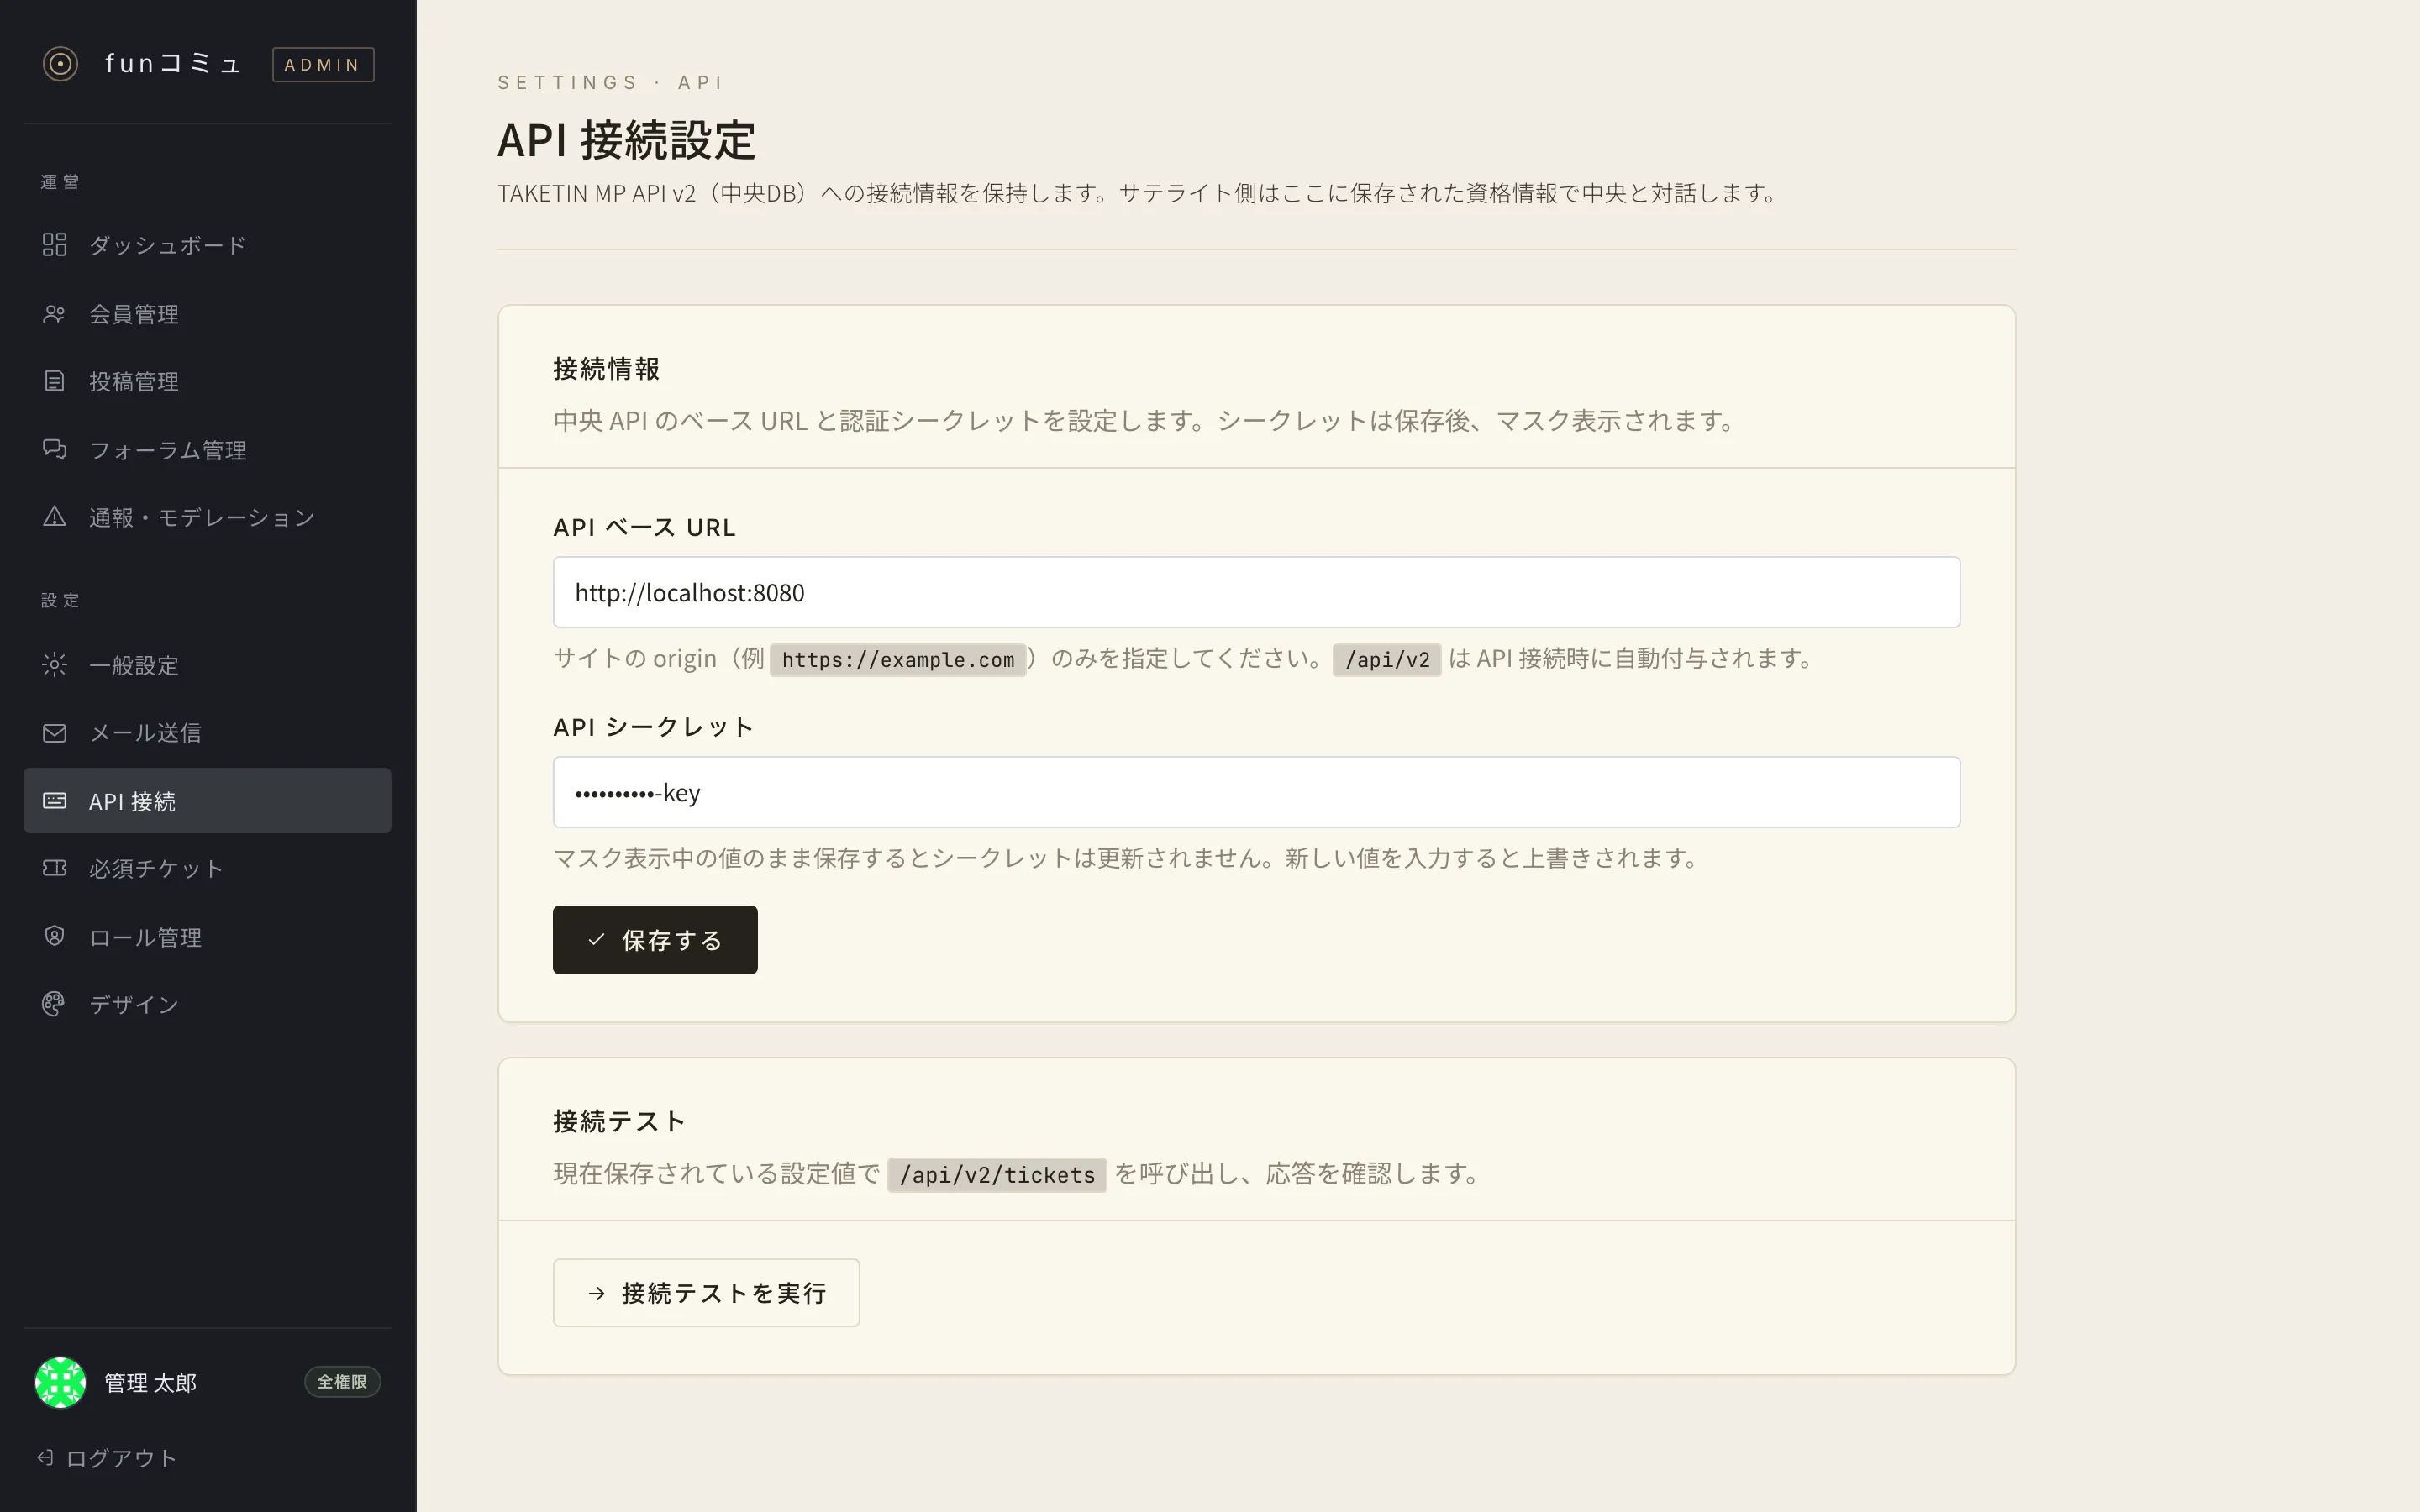Click the API 接続設定 page heading
The height and width of the screenshot is (1512, 2420).
point(627,140)
